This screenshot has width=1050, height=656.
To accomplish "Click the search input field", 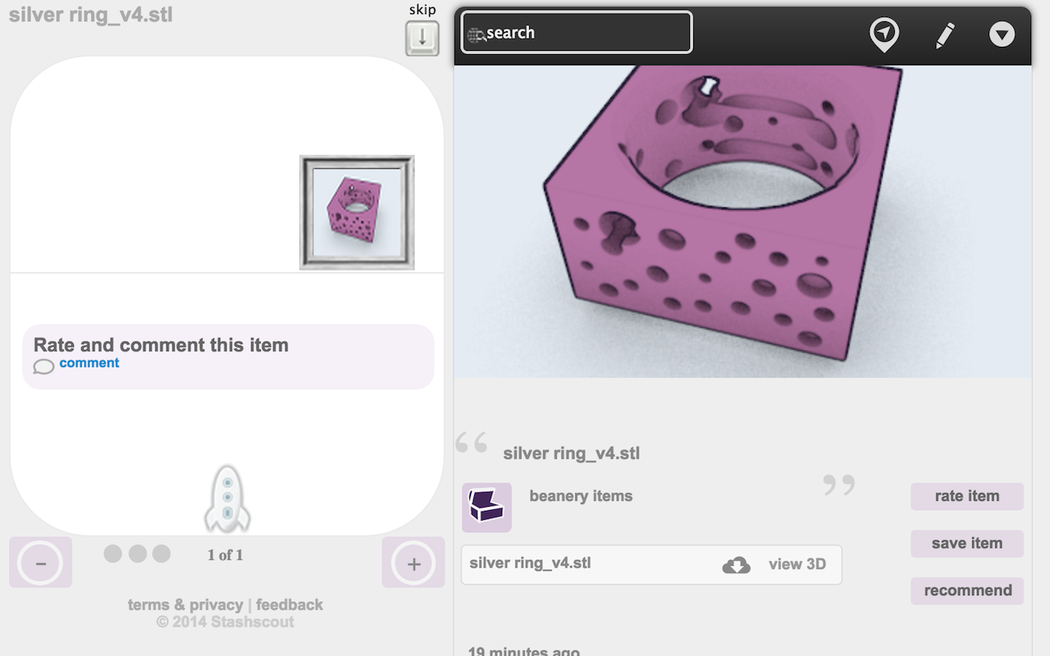I will coord(576,33).
